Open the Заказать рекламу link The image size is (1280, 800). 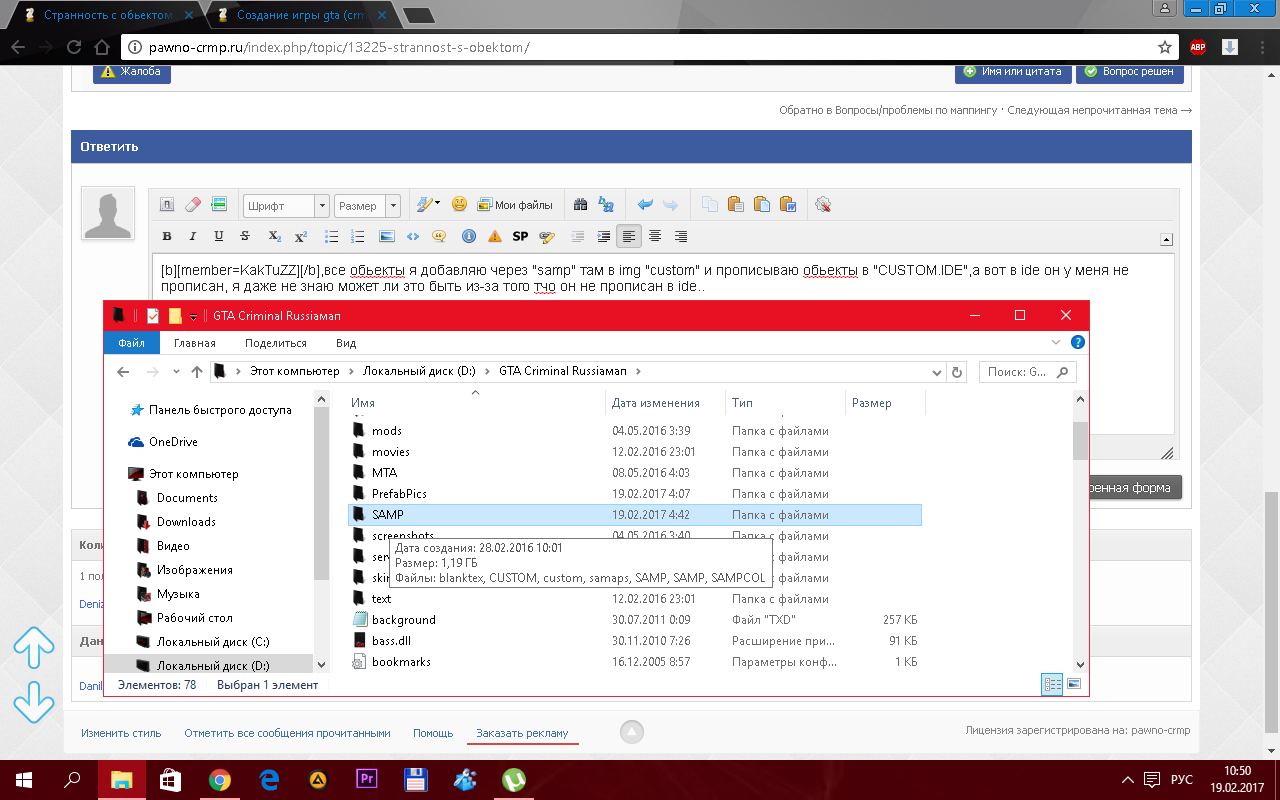tap(522, 733)
